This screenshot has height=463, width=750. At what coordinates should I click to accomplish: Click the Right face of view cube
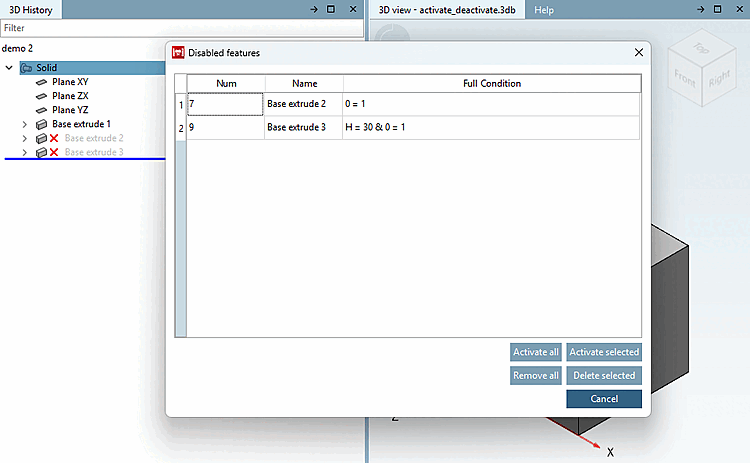pyautogui.click(x=719, y=77)
